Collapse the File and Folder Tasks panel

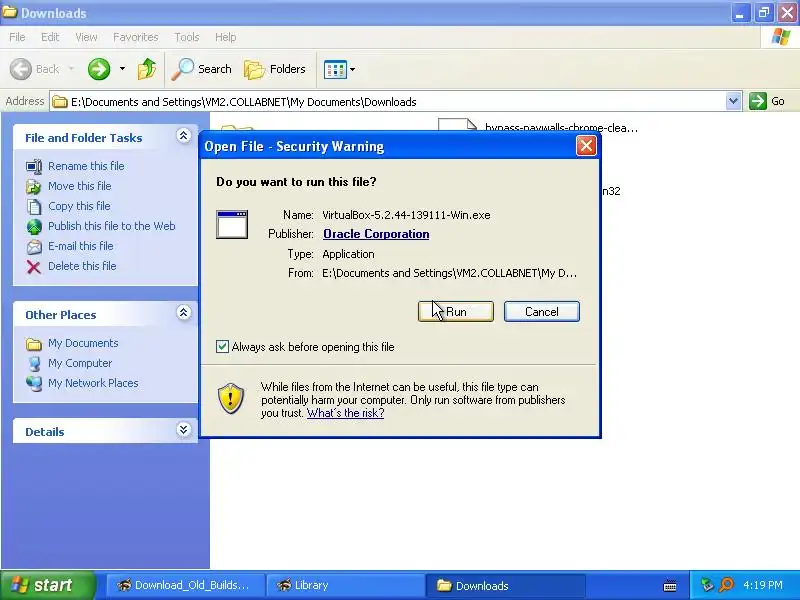183,136
